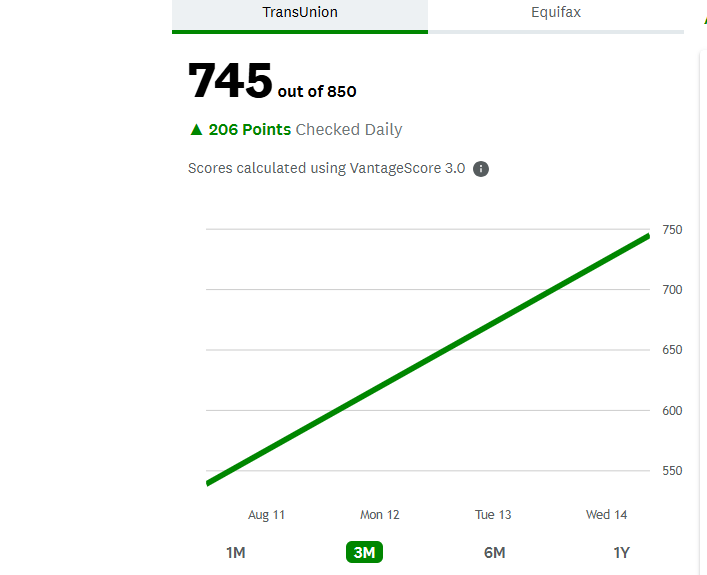Click the Mon 12 date marker
The width and height of the screenshot is (707, 575).
[380, 515]
